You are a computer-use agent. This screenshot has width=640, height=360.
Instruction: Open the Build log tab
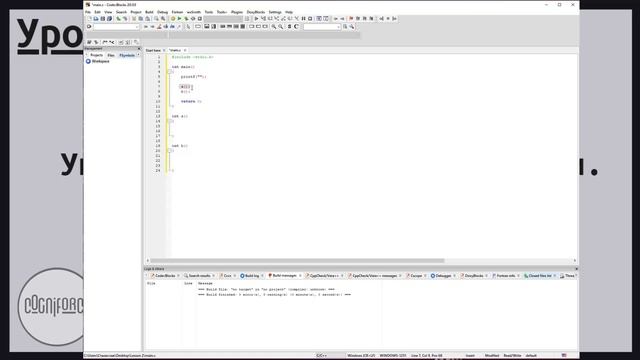pyautogui.click(x=250, y=276)
